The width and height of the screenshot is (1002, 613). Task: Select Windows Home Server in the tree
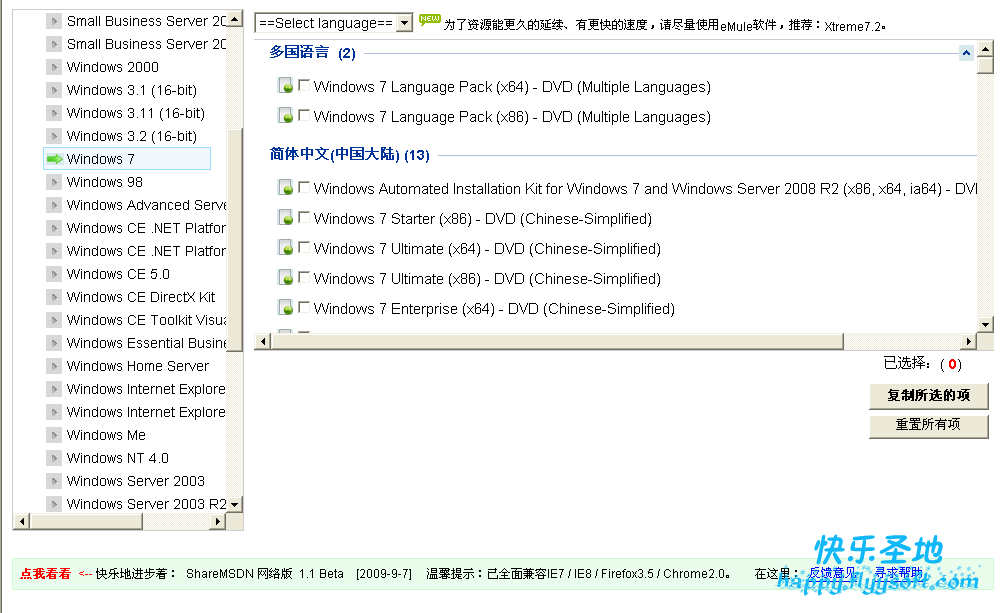tap(137, 366)
